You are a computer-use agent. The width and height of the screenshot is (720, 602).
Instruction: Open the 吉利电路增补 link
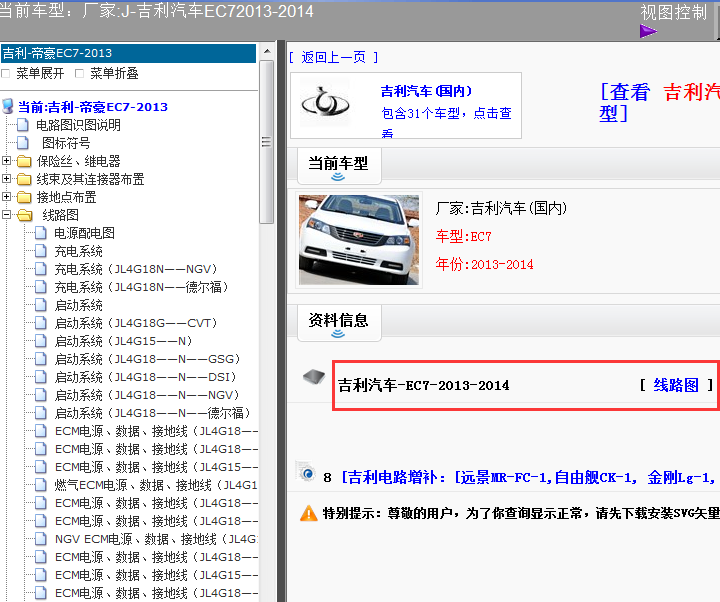pyautogui.click(x=528, y=478)
